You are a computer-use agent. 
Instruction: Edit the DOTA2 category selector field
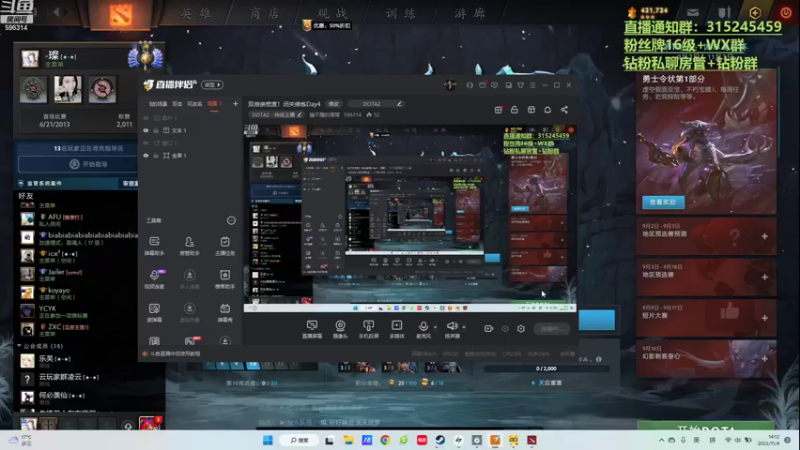pyautogui.click(x=377, y=104)
